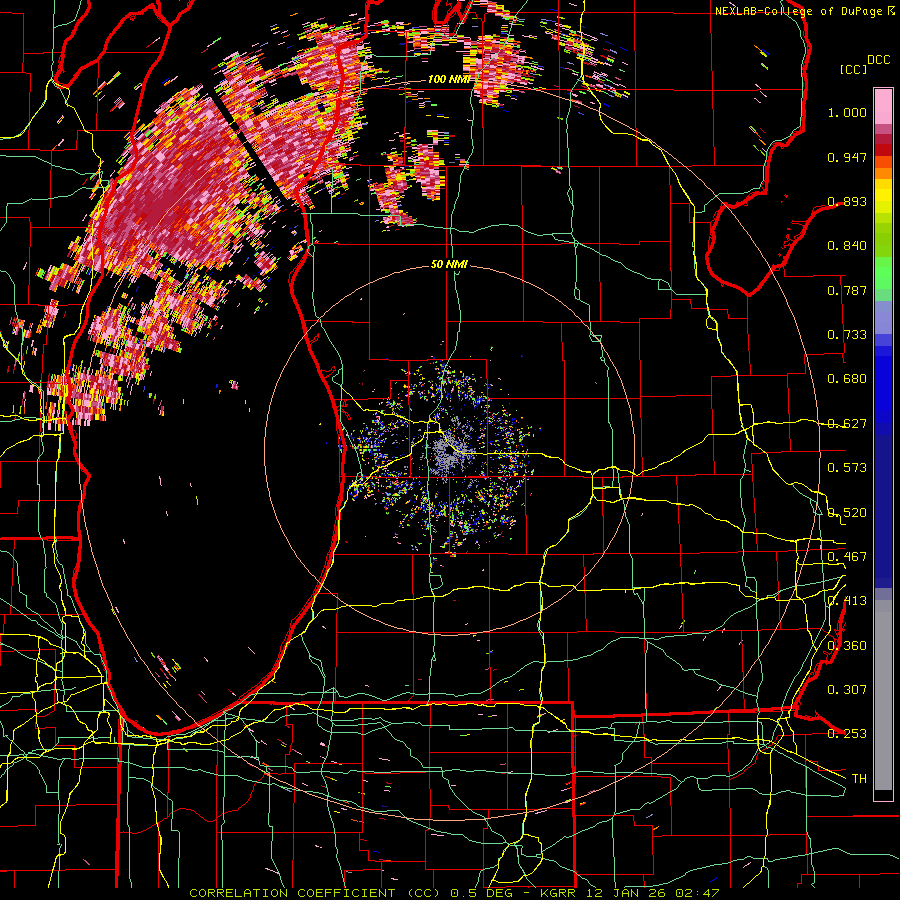This screenshot has height=900, width=900.
Task: Click the 0.253 scale value
Action: (x=847, y=734)
